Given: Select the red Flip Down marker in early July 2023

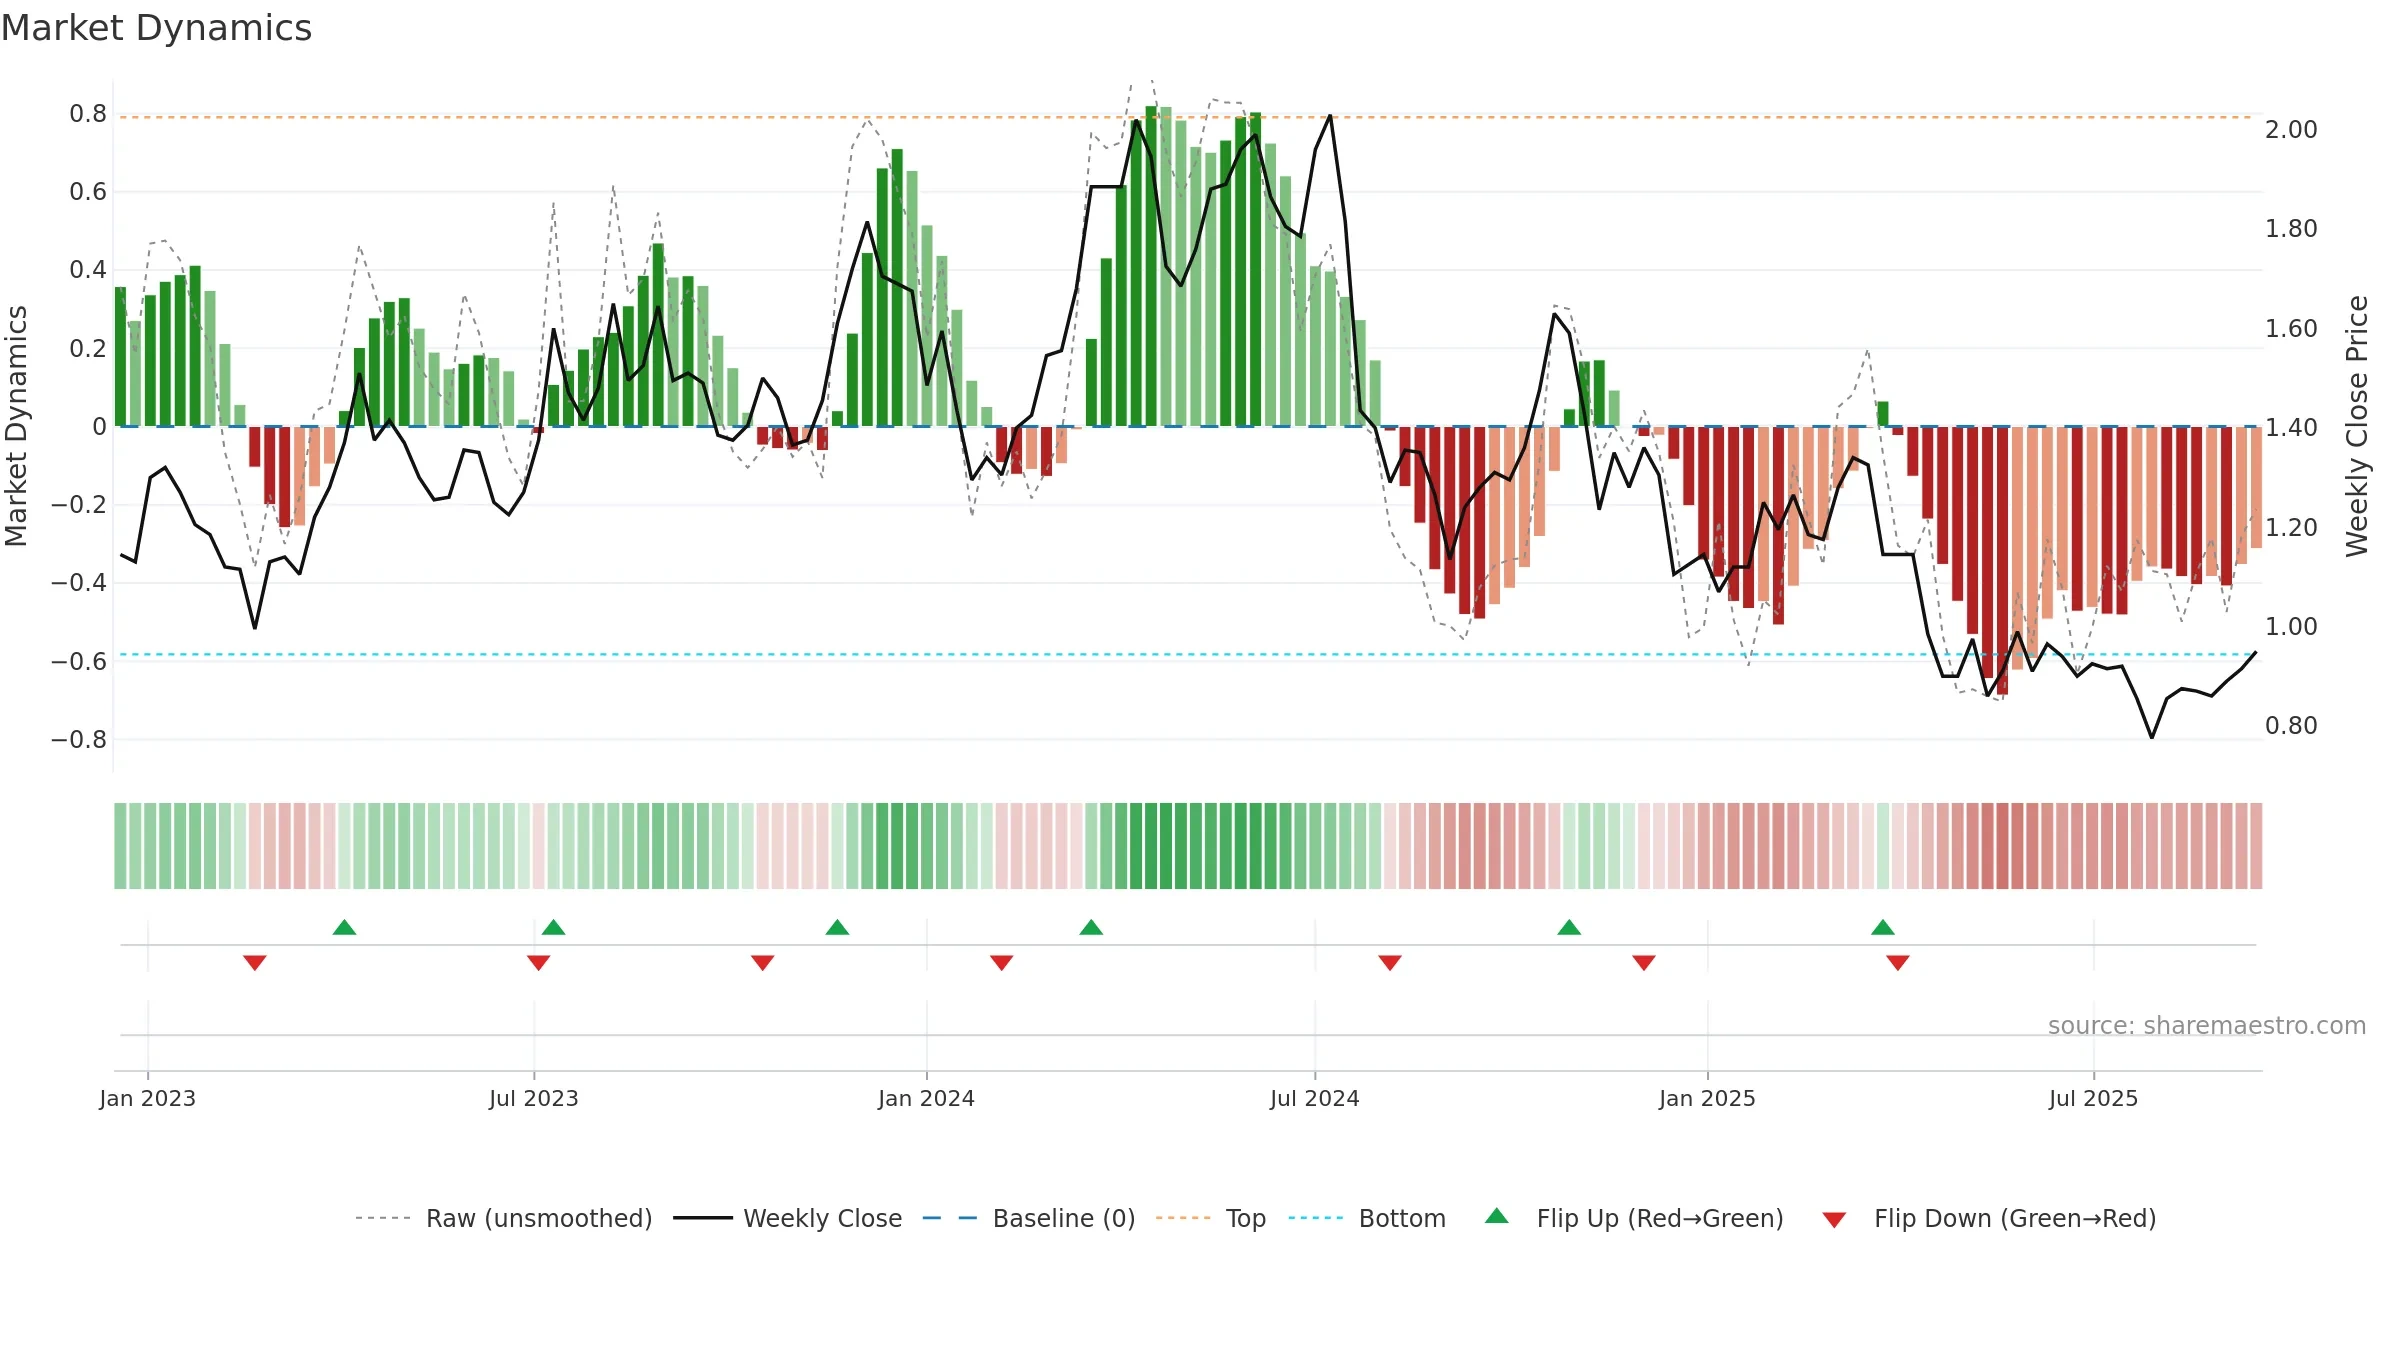Looking at the screenshot, I should click(x=538, y=962).
